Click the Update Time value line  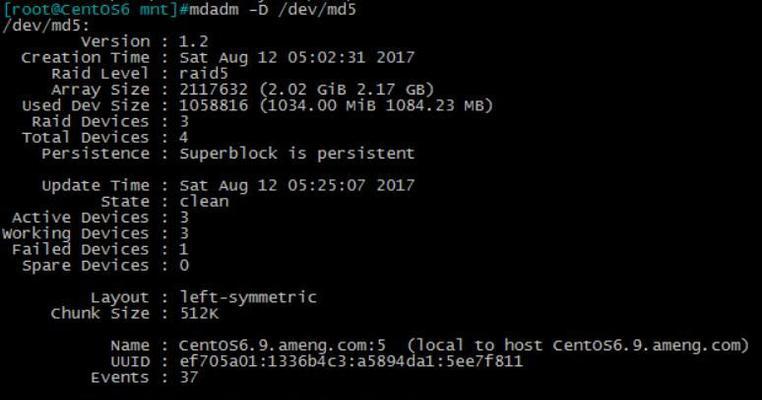pyautogui.click(x=297, y=185)
